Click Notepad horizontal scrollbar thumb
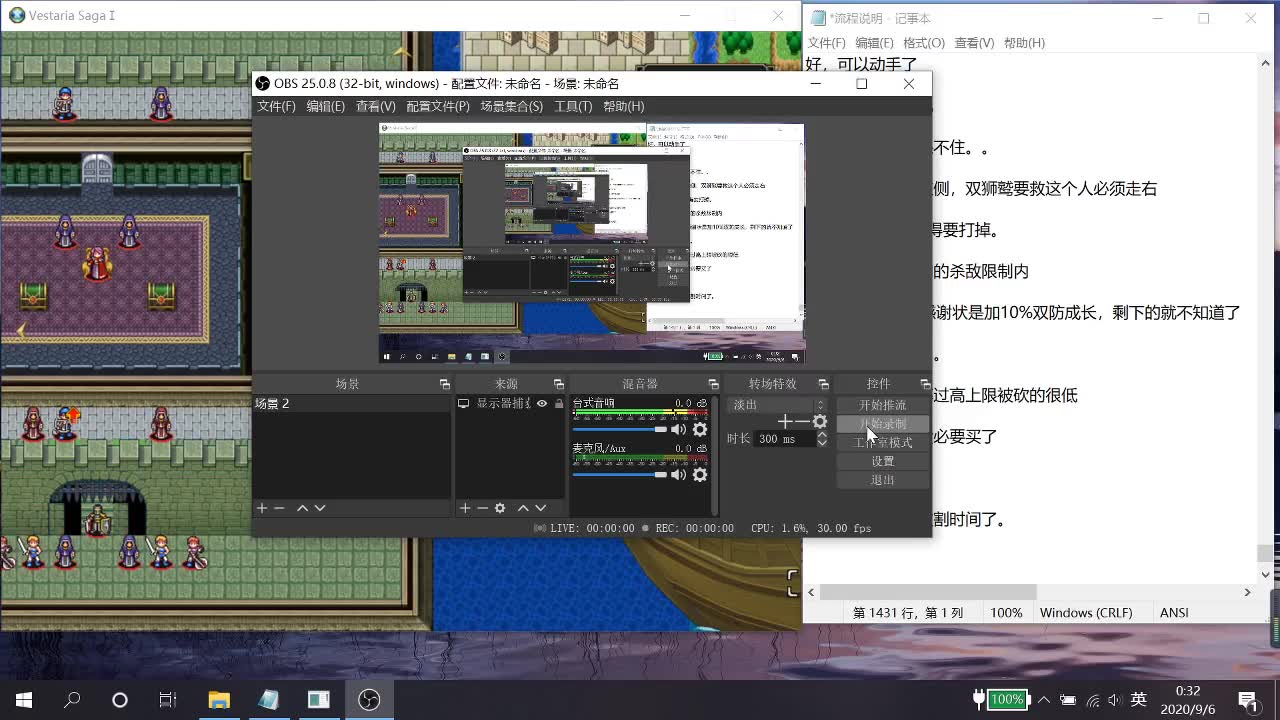This screenshot has width=1280, height=720. pyautogui.click(x=929, y=592)
